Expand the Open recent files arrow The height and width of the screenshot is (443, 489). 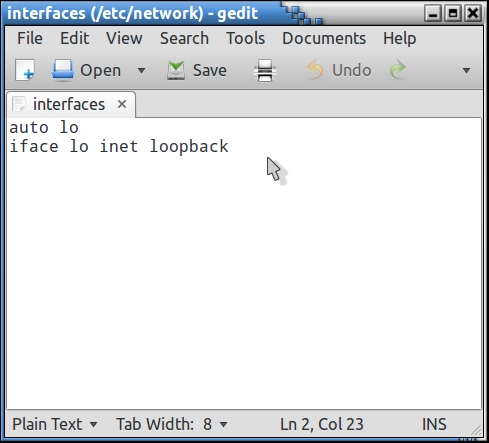(x=141, y=70)
